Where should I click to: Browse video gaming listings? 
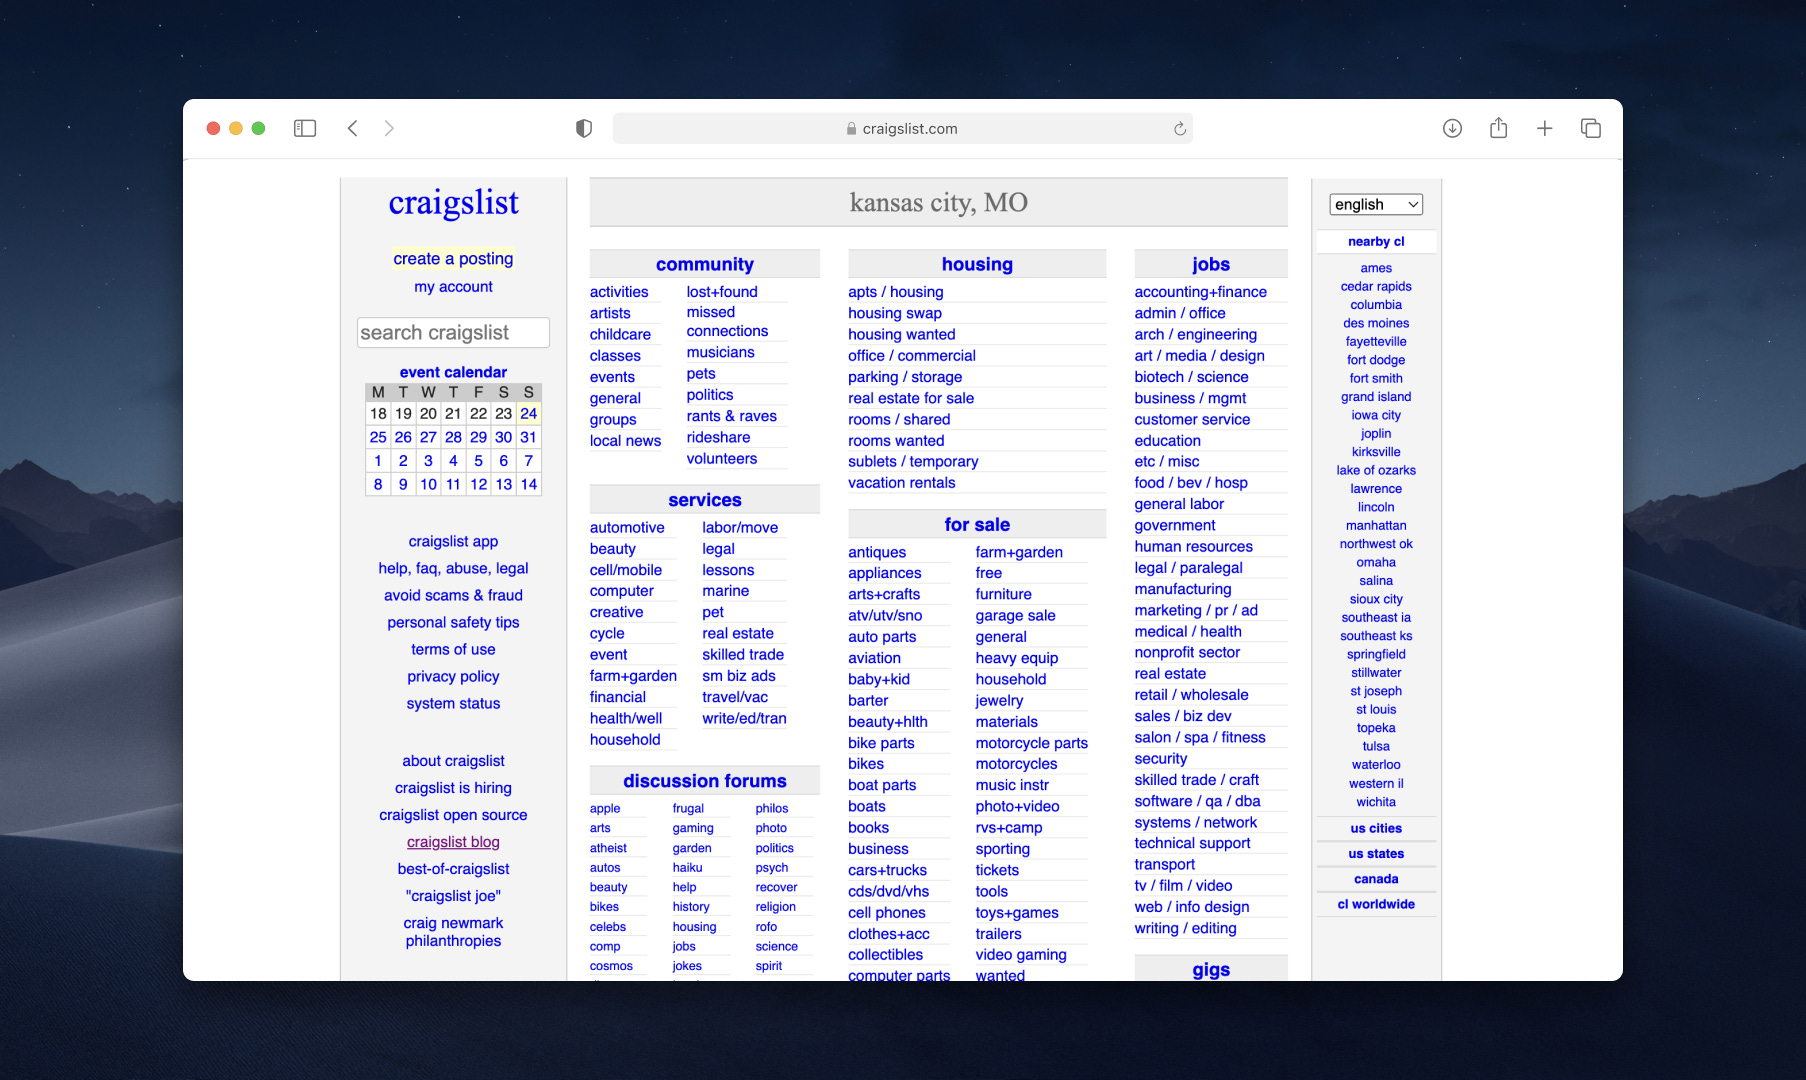tap(1020, 955)
